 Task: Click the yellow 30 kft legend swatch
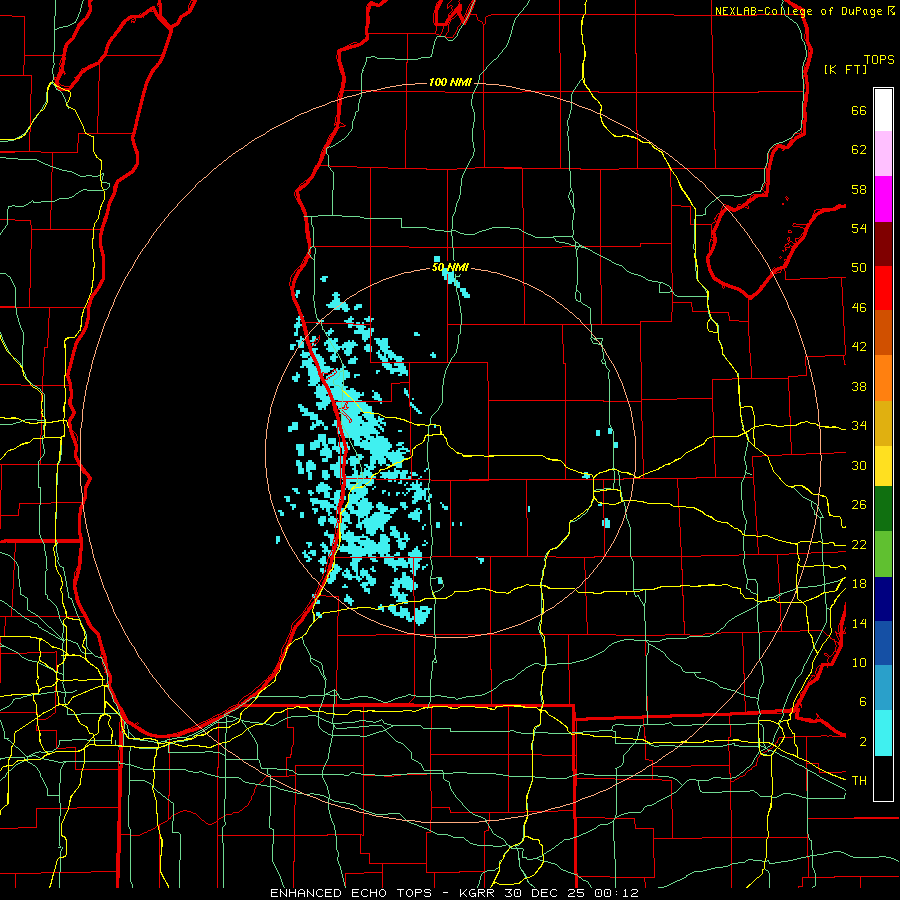(x=883, y=466)
